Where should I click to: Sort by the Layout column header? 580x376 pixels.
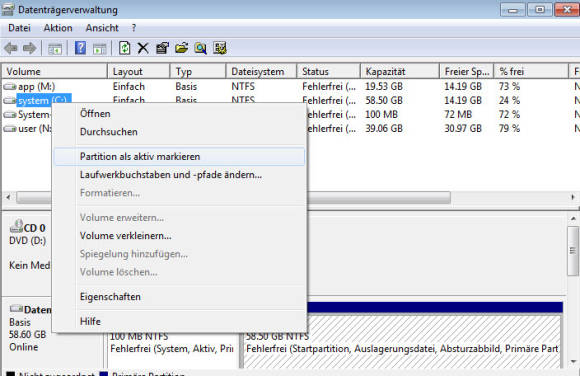139,71
